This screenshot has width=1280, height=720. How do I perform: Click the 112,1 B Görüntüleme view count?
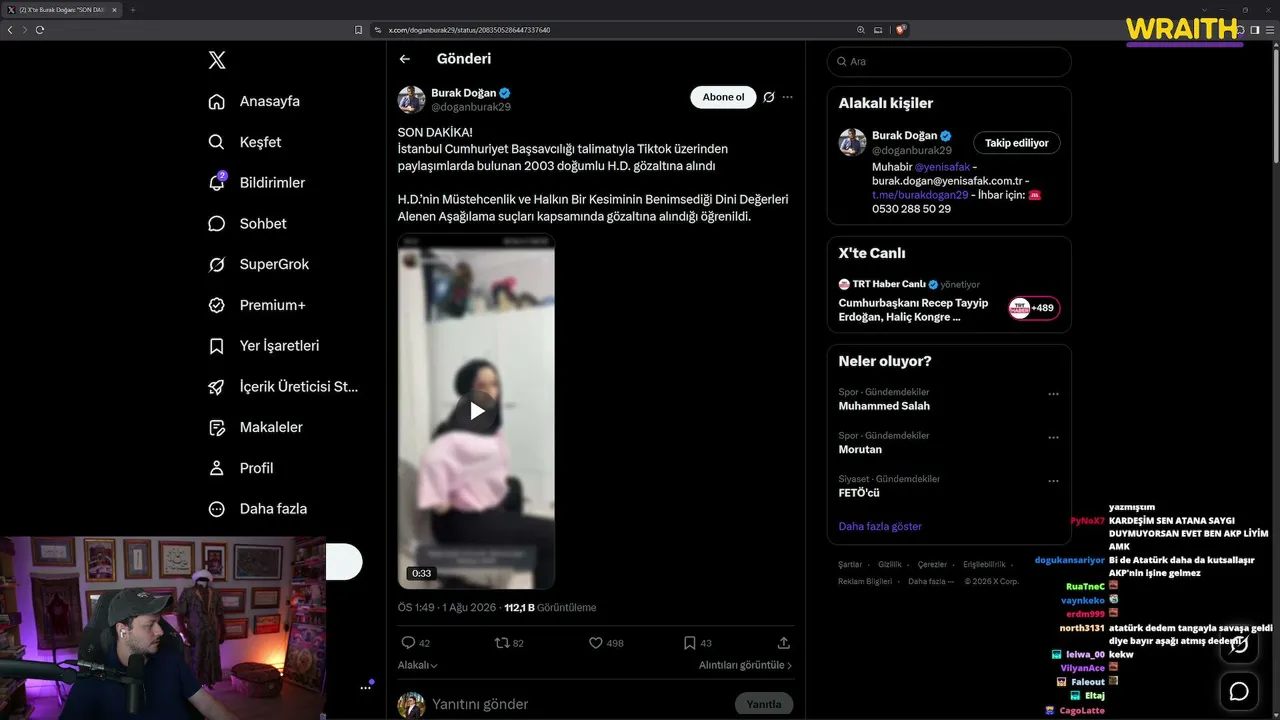pos(550,607)
